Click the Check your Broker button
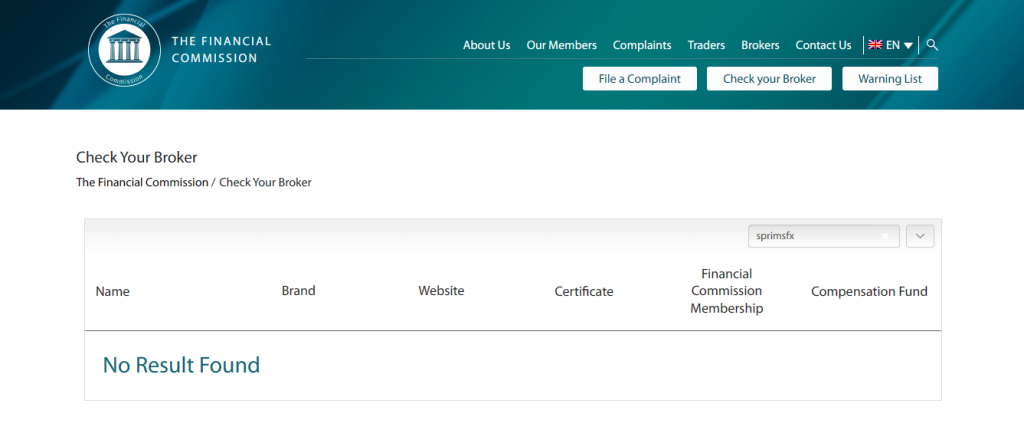The image size is (1024, 430). click(x=769, y=78)
